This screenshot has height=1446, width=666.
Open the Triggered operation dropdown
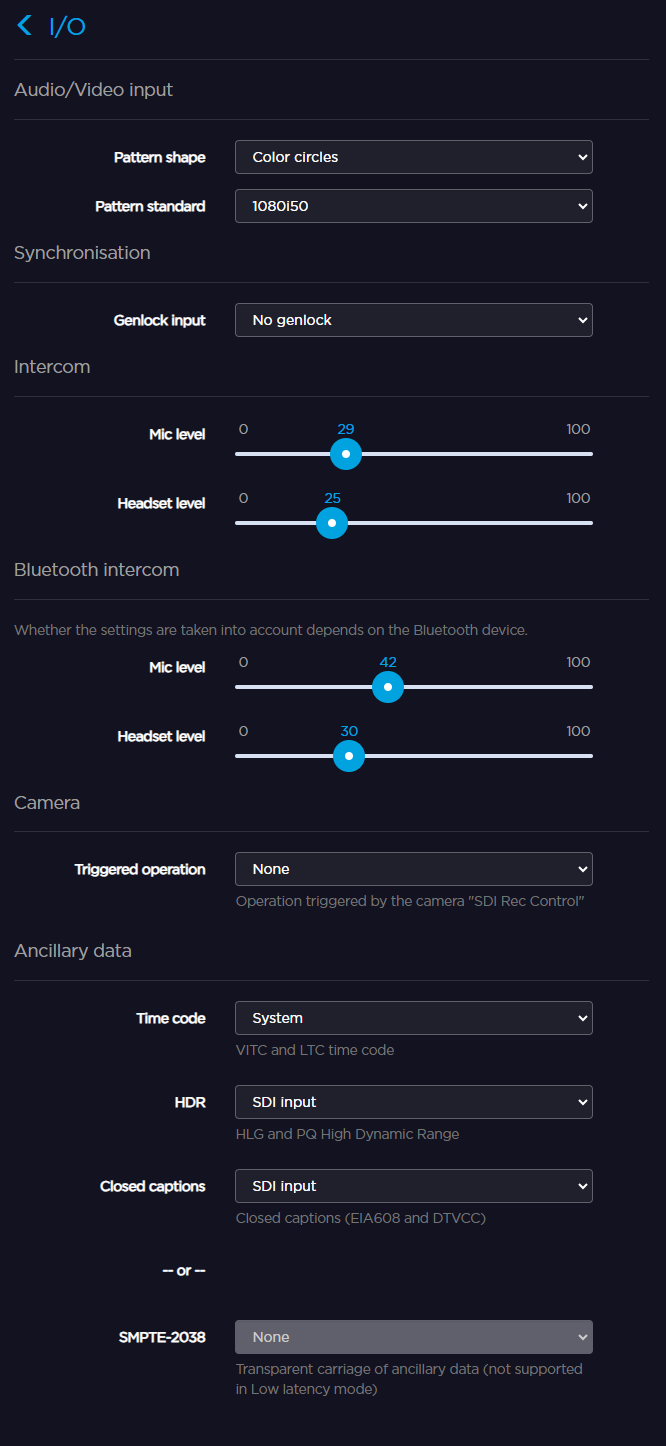[413, 869]
